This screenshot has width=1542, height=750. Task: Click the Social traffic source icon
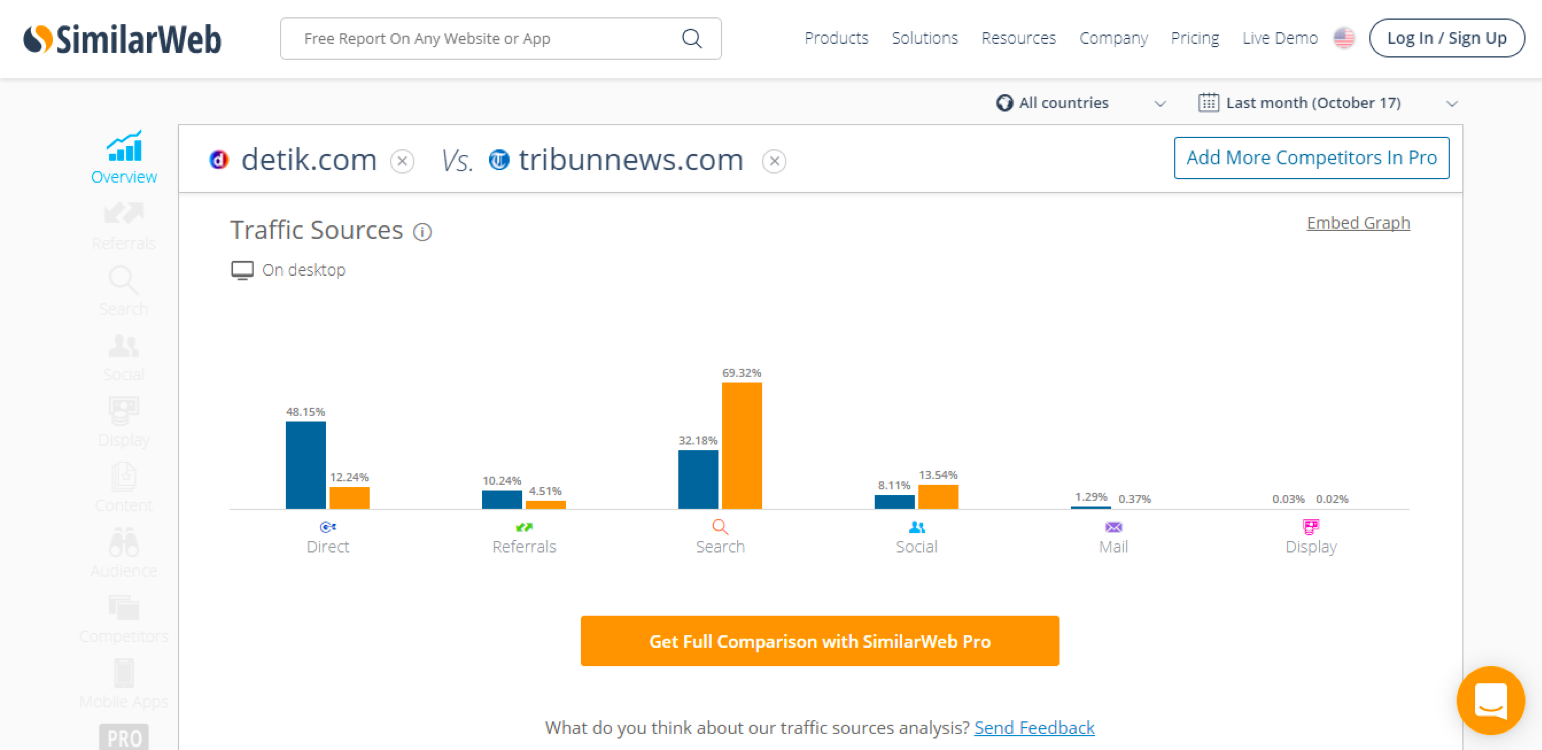pos(917,527)
